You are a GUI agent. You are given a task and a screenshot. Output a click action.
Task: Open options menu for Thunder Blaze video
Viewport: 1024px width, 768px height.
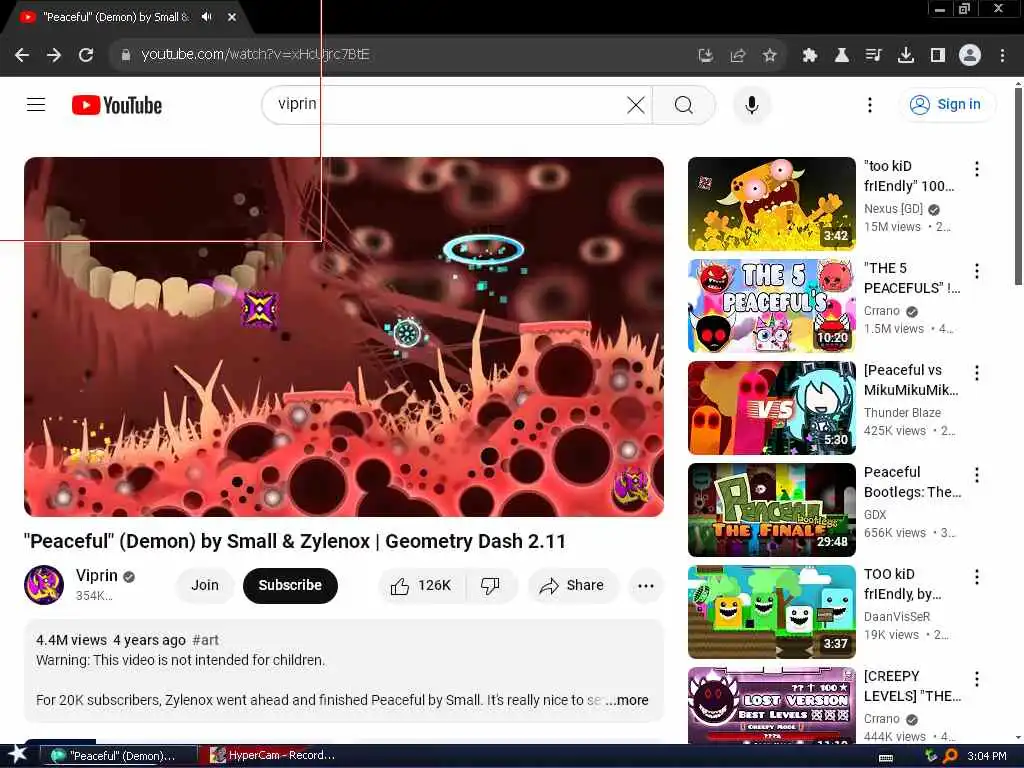click(x=976, y=373)
